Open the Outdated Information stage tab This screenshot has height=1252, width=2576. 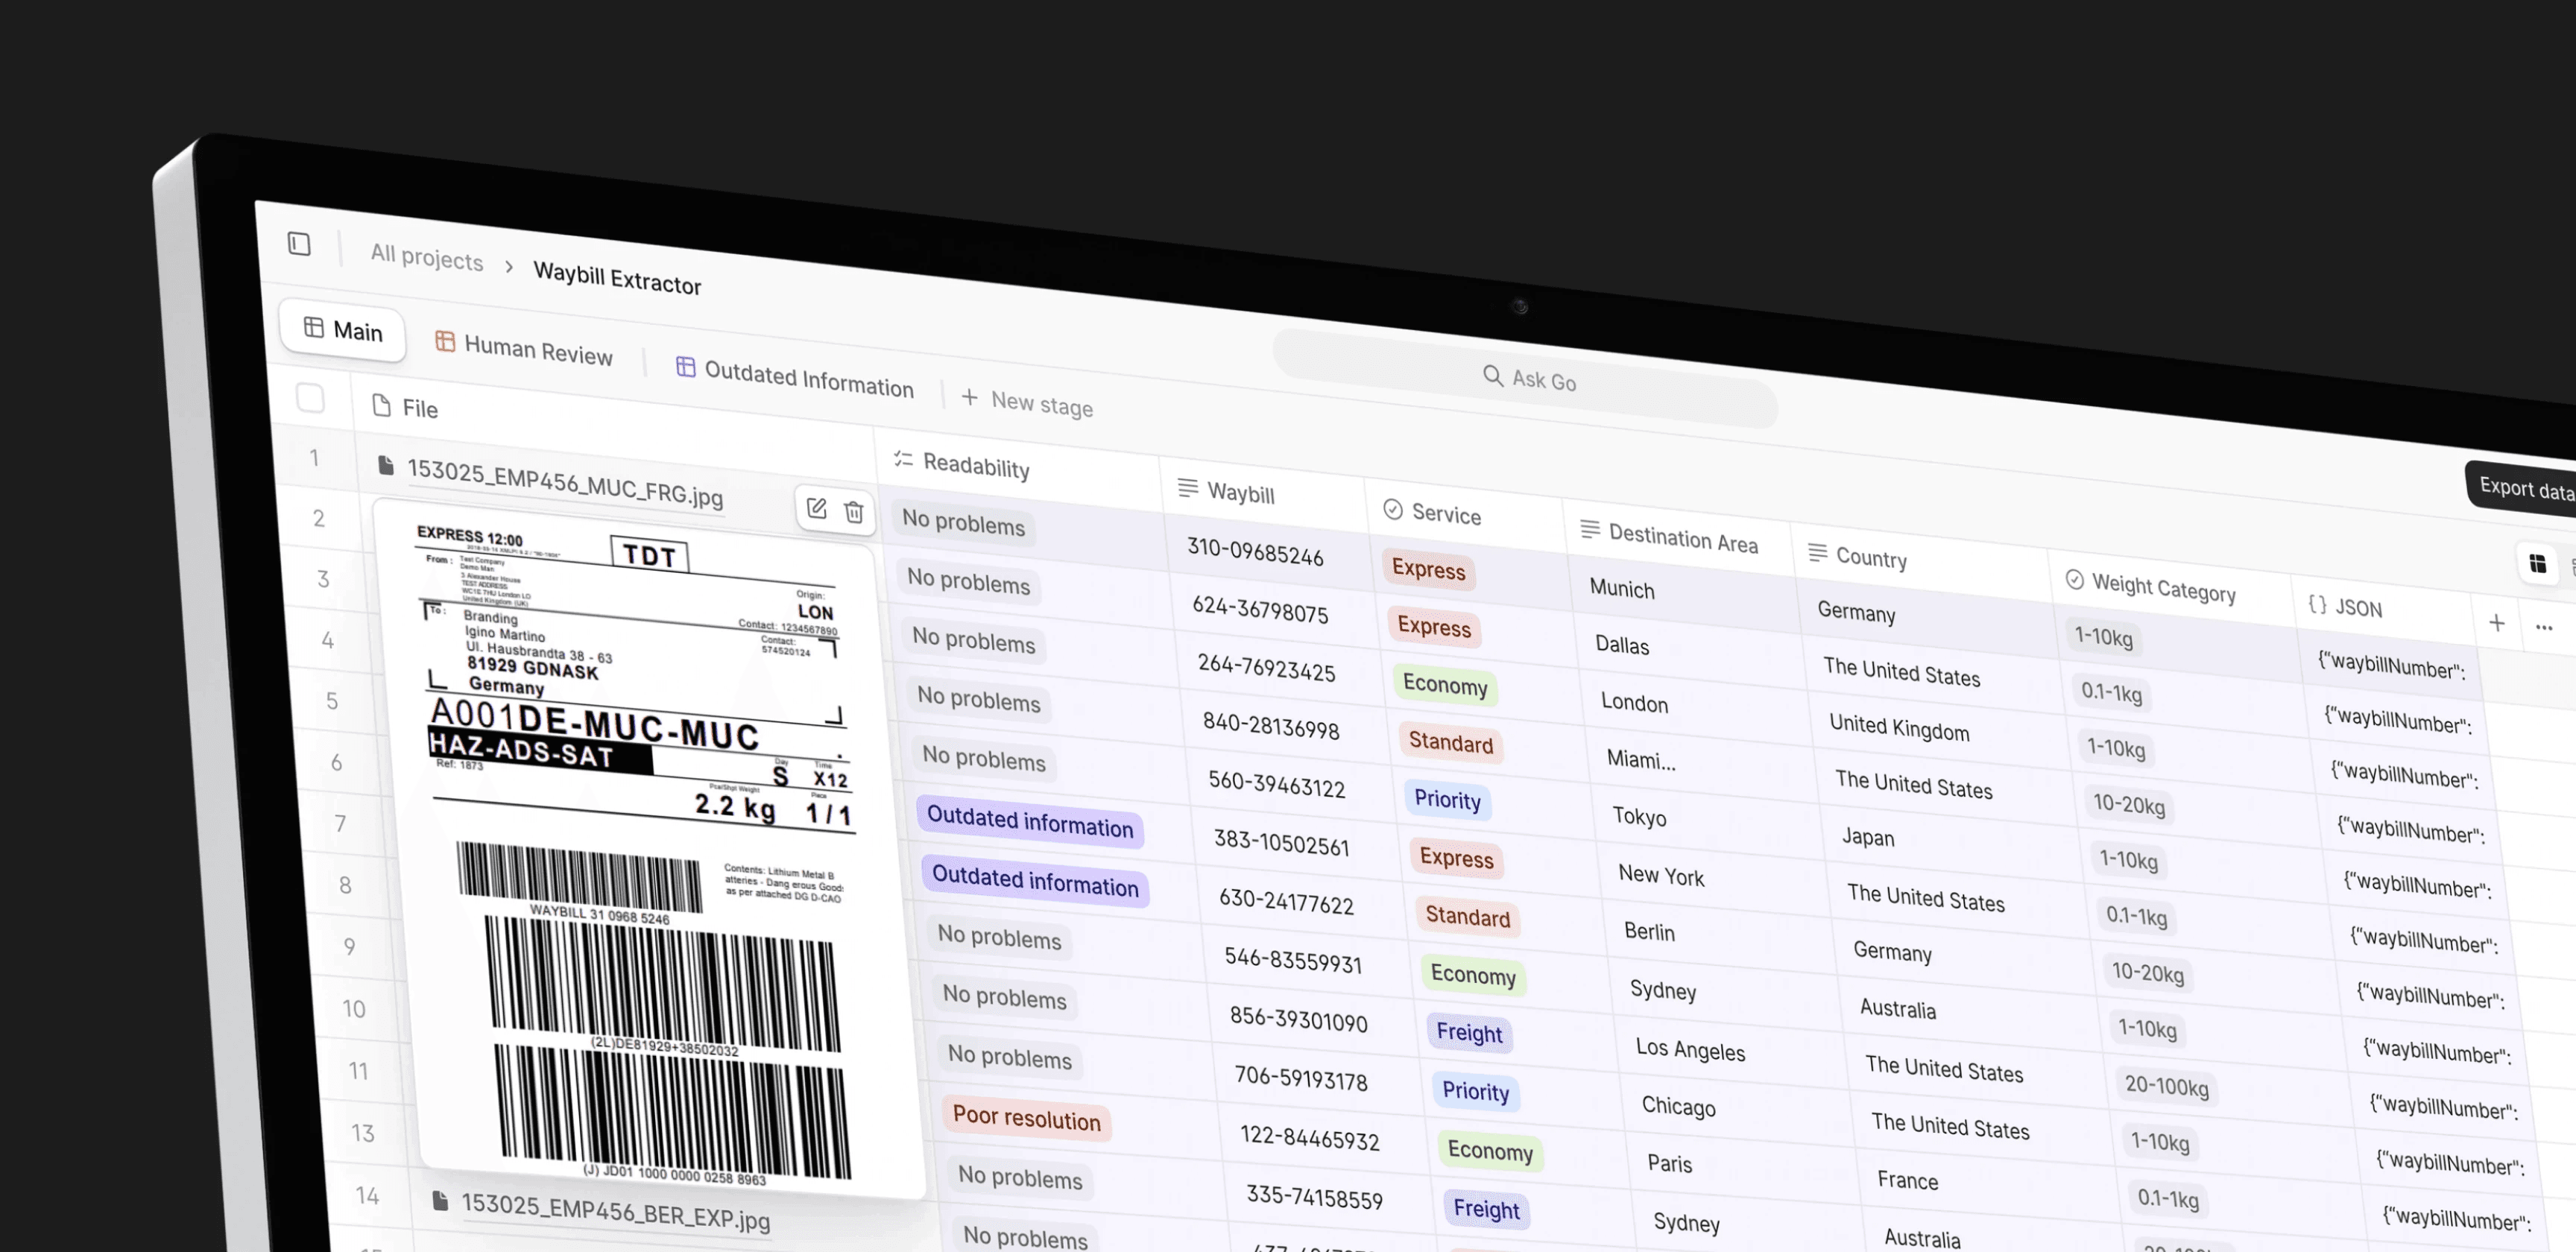[795, 378]
